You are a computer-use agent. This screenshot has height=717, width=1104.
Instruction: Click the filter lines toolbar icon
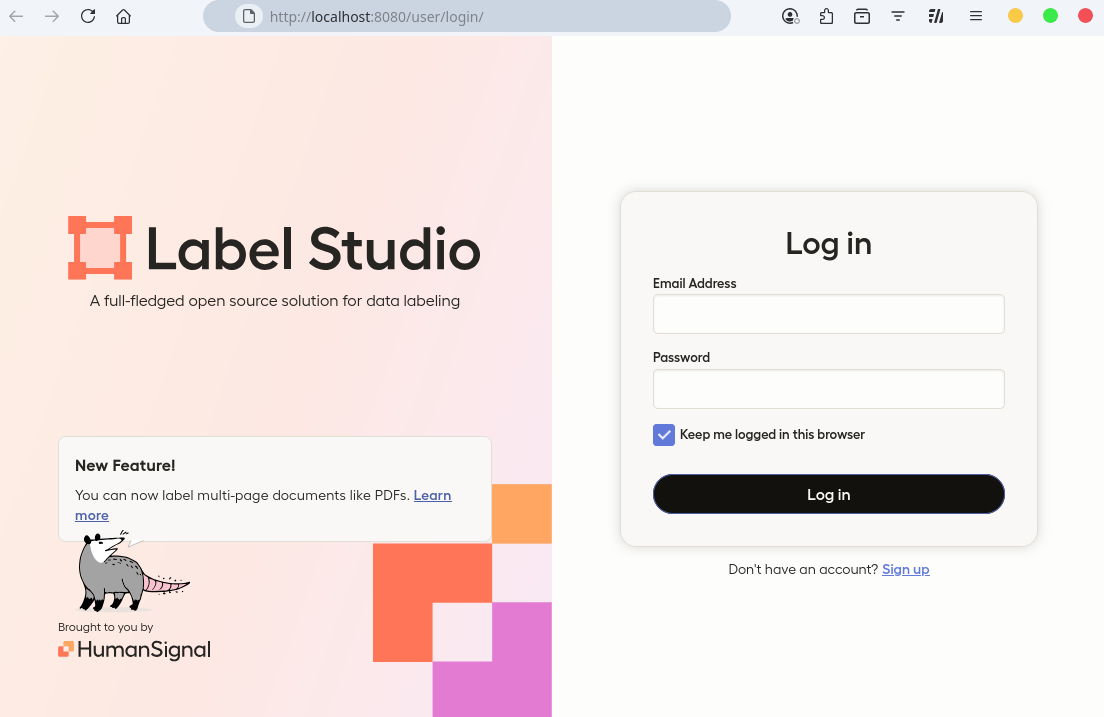(898, 16)
